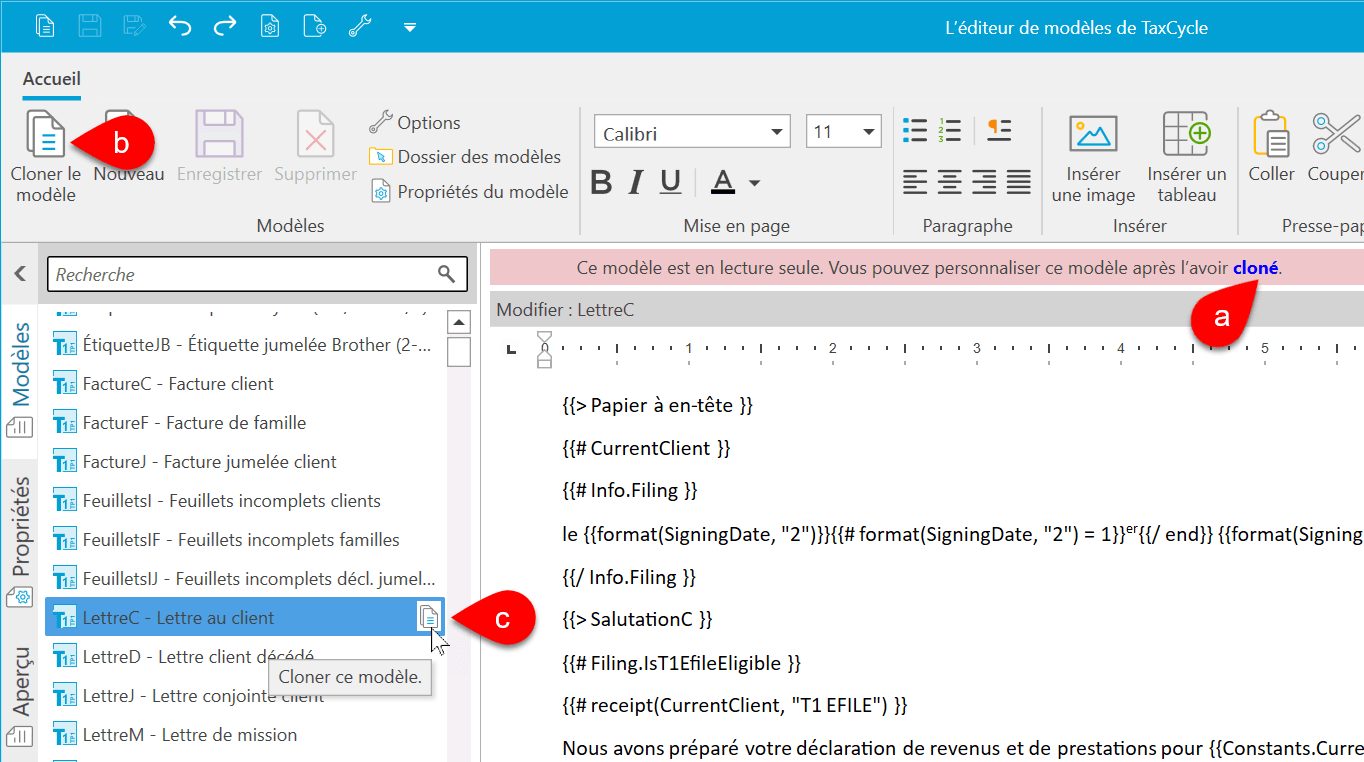
Task: Toggle underline formatting
Action: tap(670, 182)
